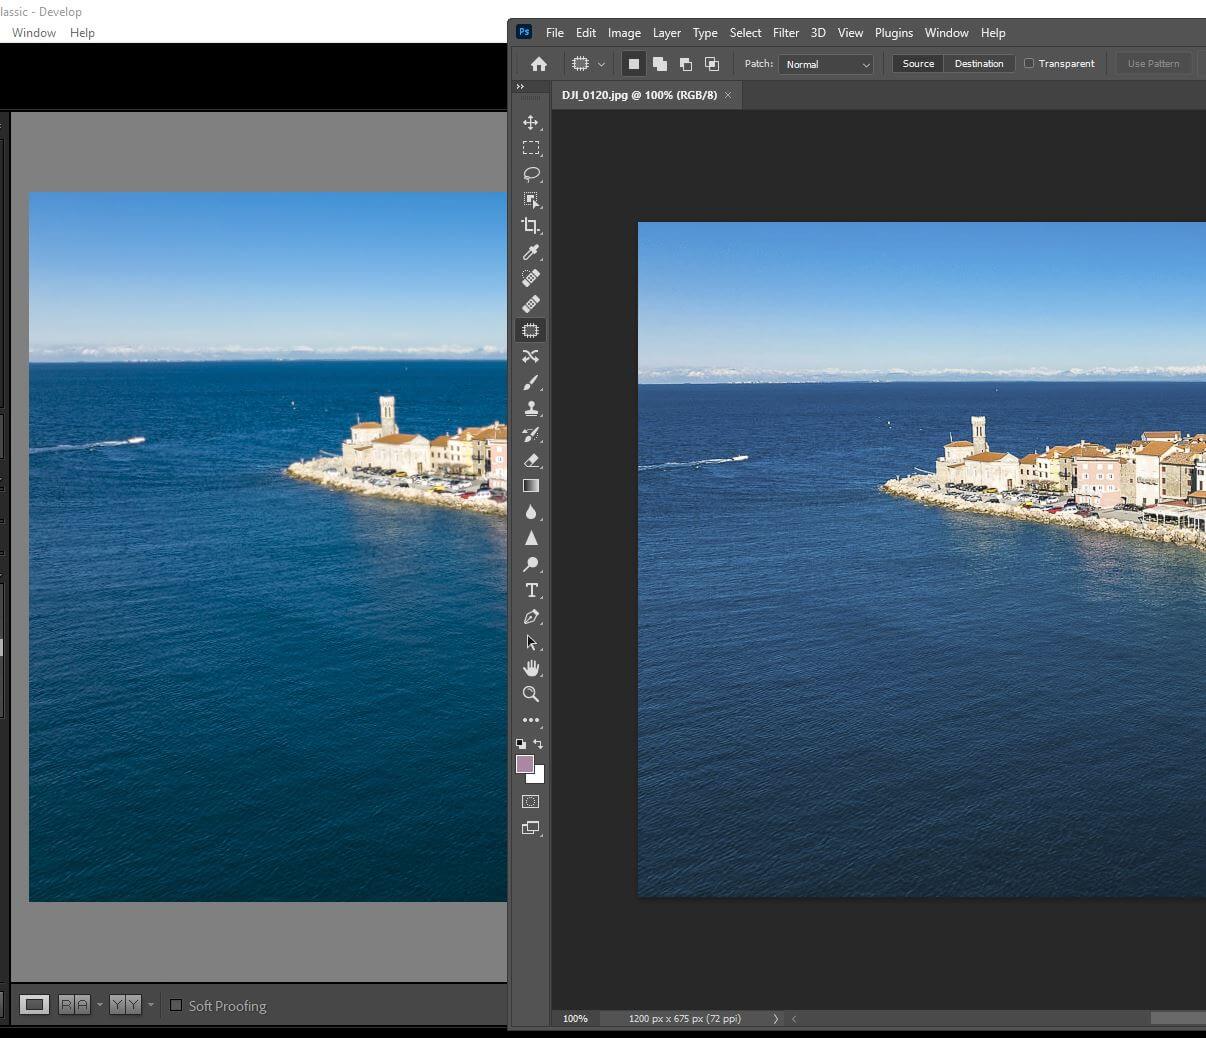The image size is (1206, 1038).
Task: Switch Patch source to Destination
Action: coord(979,63)
